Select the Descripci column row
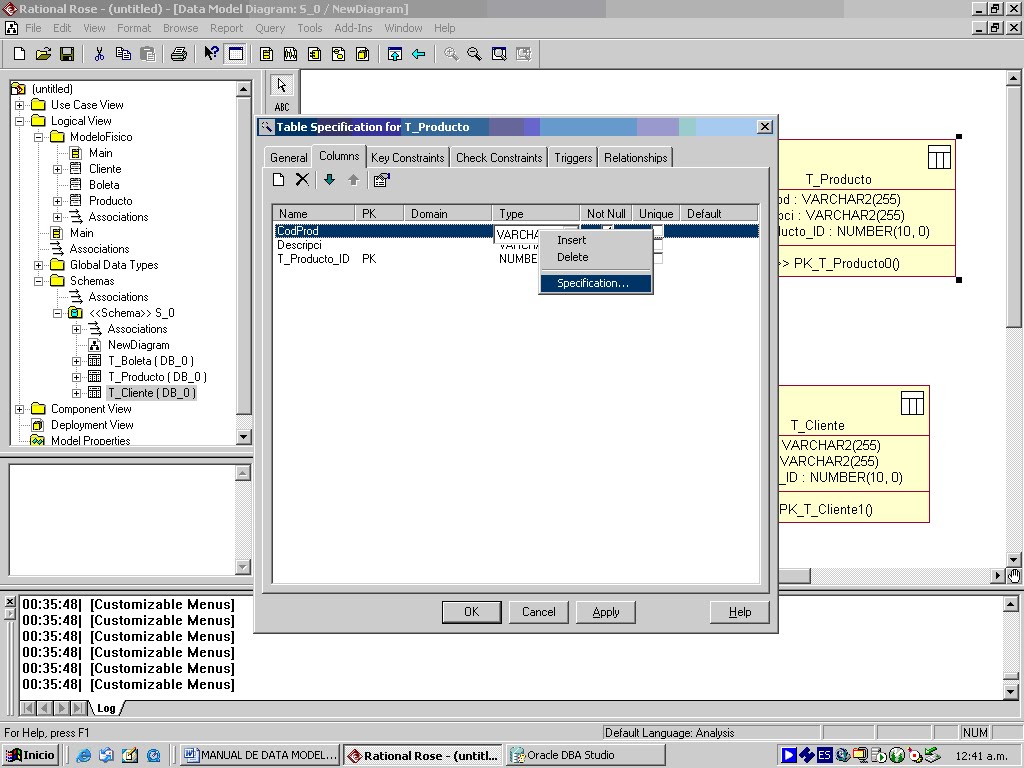The height and width of the screenshot is (768, 1024). [516, 246]
